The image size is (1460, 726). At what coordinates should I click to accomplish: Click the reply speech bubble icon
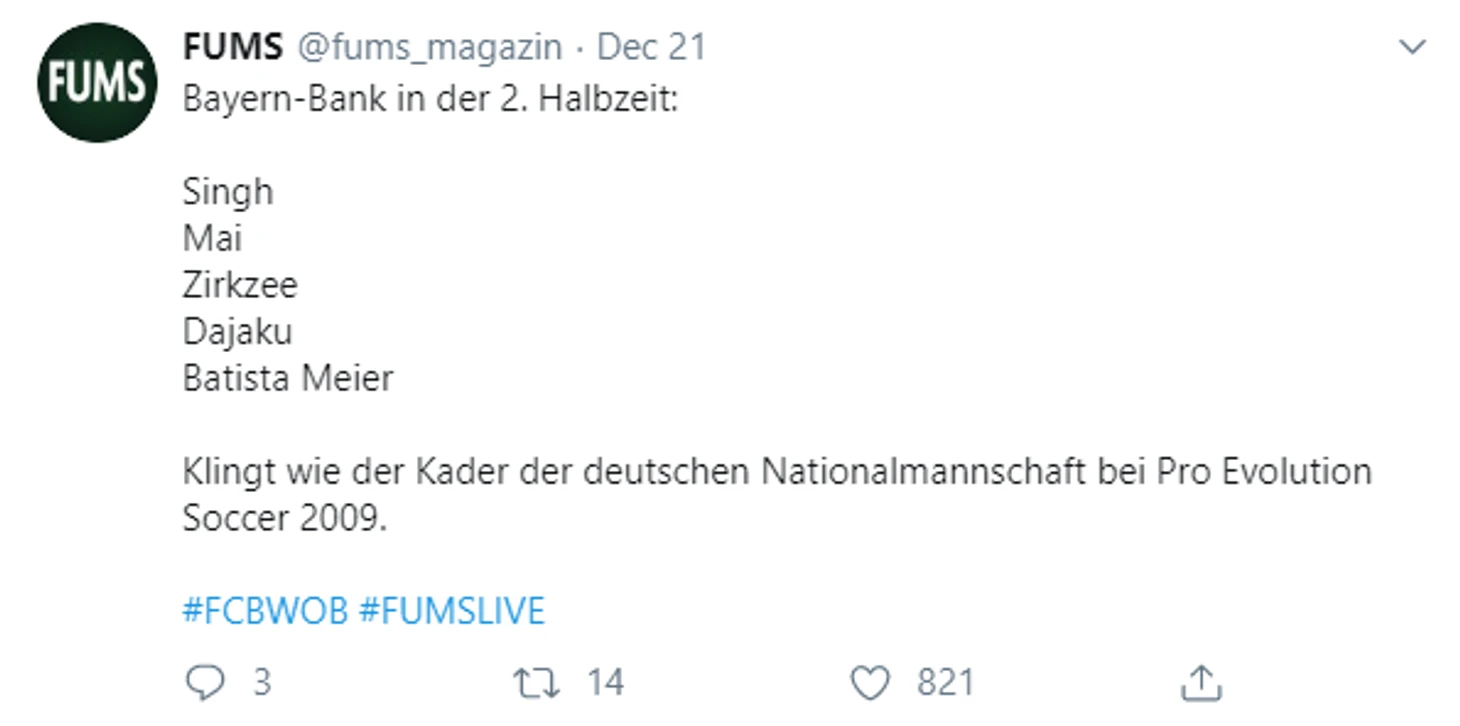coord(206,683)
